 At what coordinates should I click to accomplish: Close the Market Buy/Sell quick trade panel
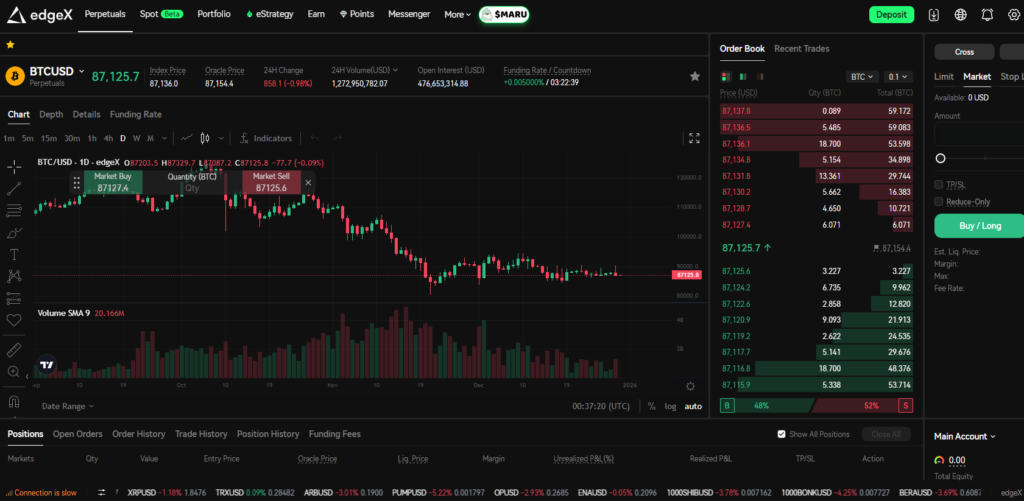click(x=308, y=182)
